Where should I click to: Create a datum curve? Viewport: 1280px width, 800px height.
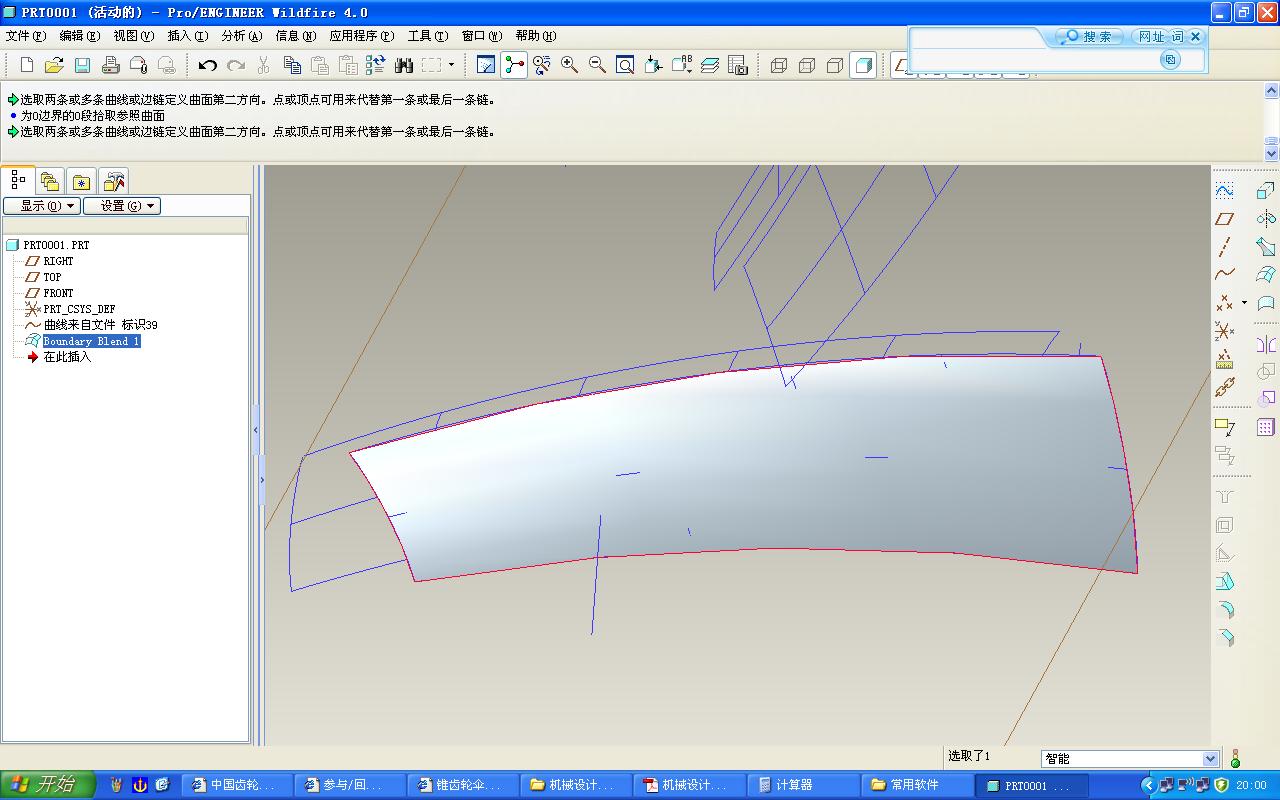pyautogui.click(x=1225, y=274)
